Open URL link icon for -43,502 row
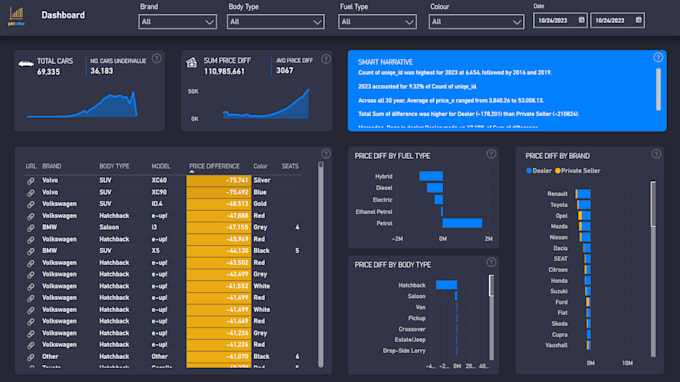Screen dimensions: 680x382 tap(30, 263)
